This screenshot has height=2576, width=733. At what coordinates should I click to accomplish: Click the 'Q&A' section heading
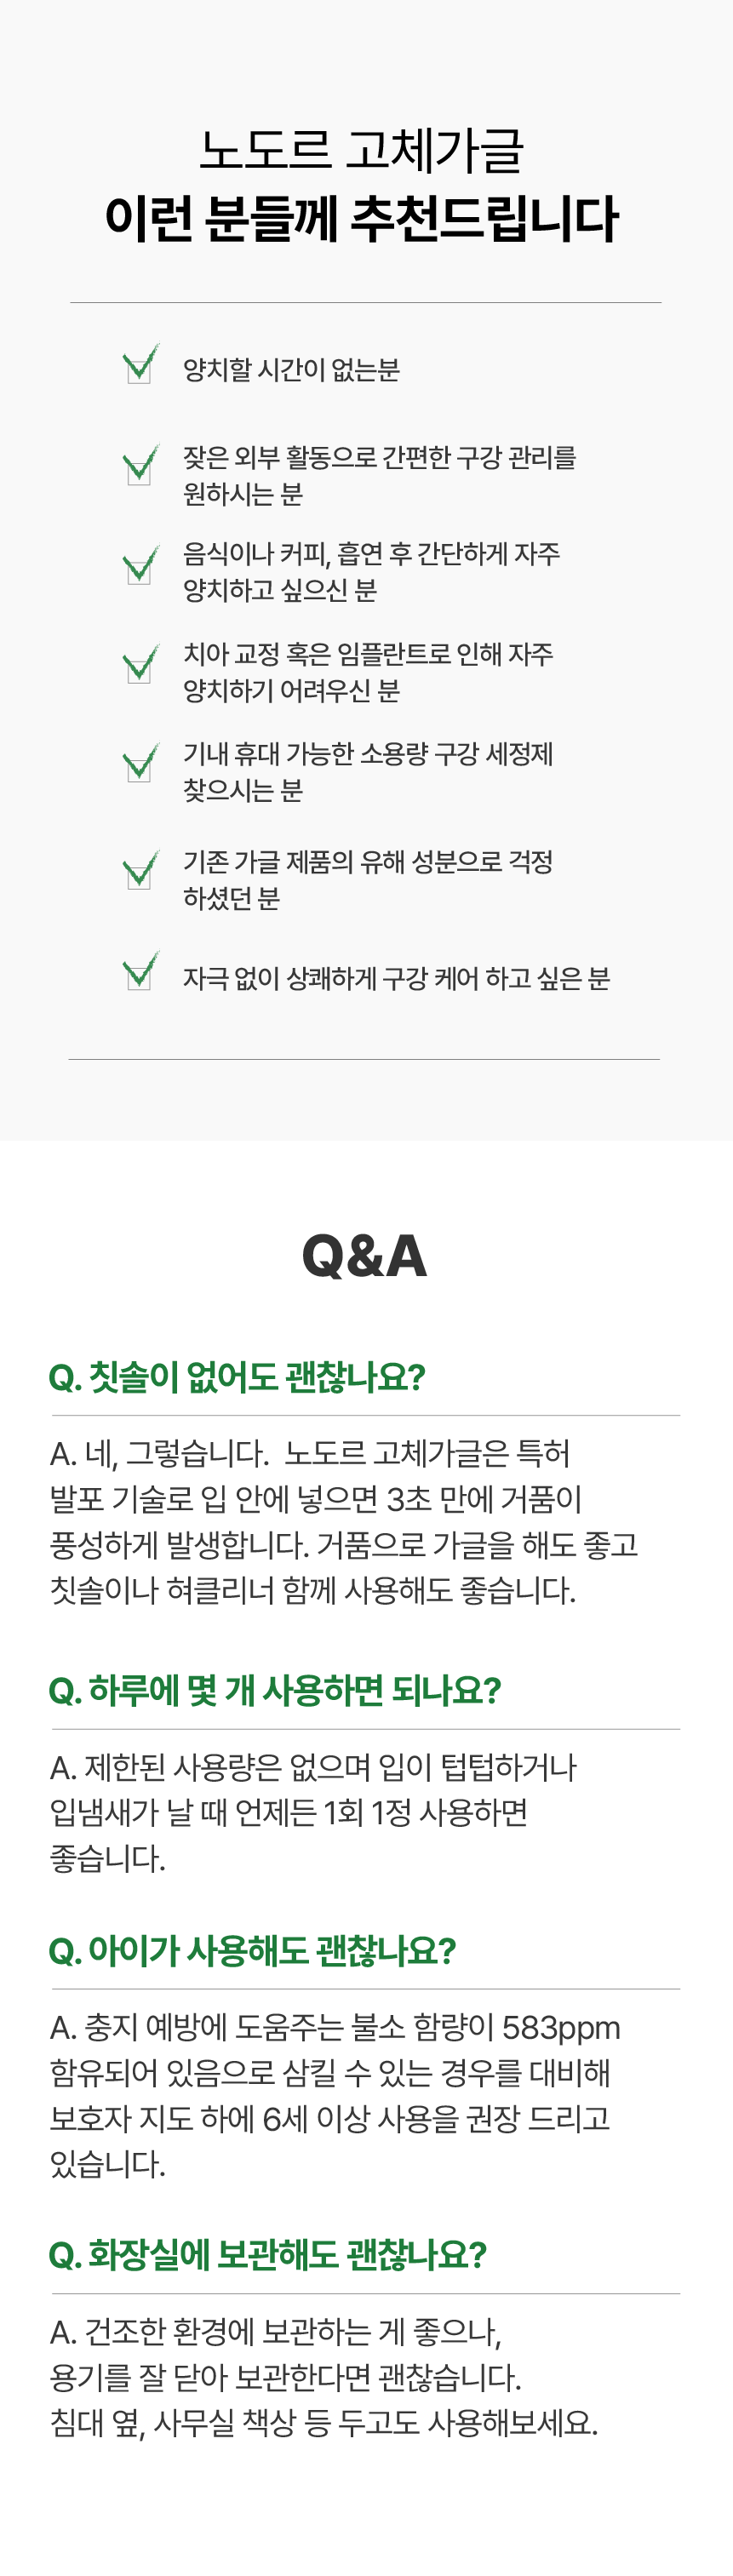[x=365, y=1256]
